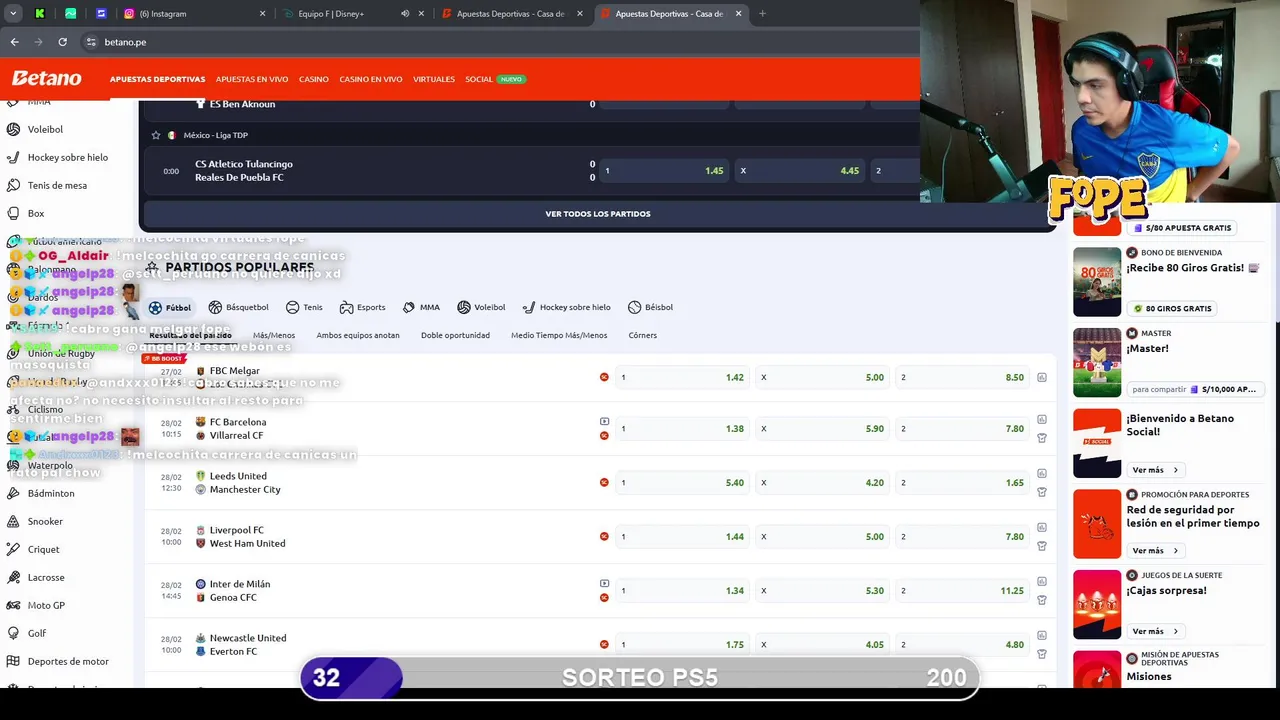
Task: Click the Betano logo
Action: point(46,78)
